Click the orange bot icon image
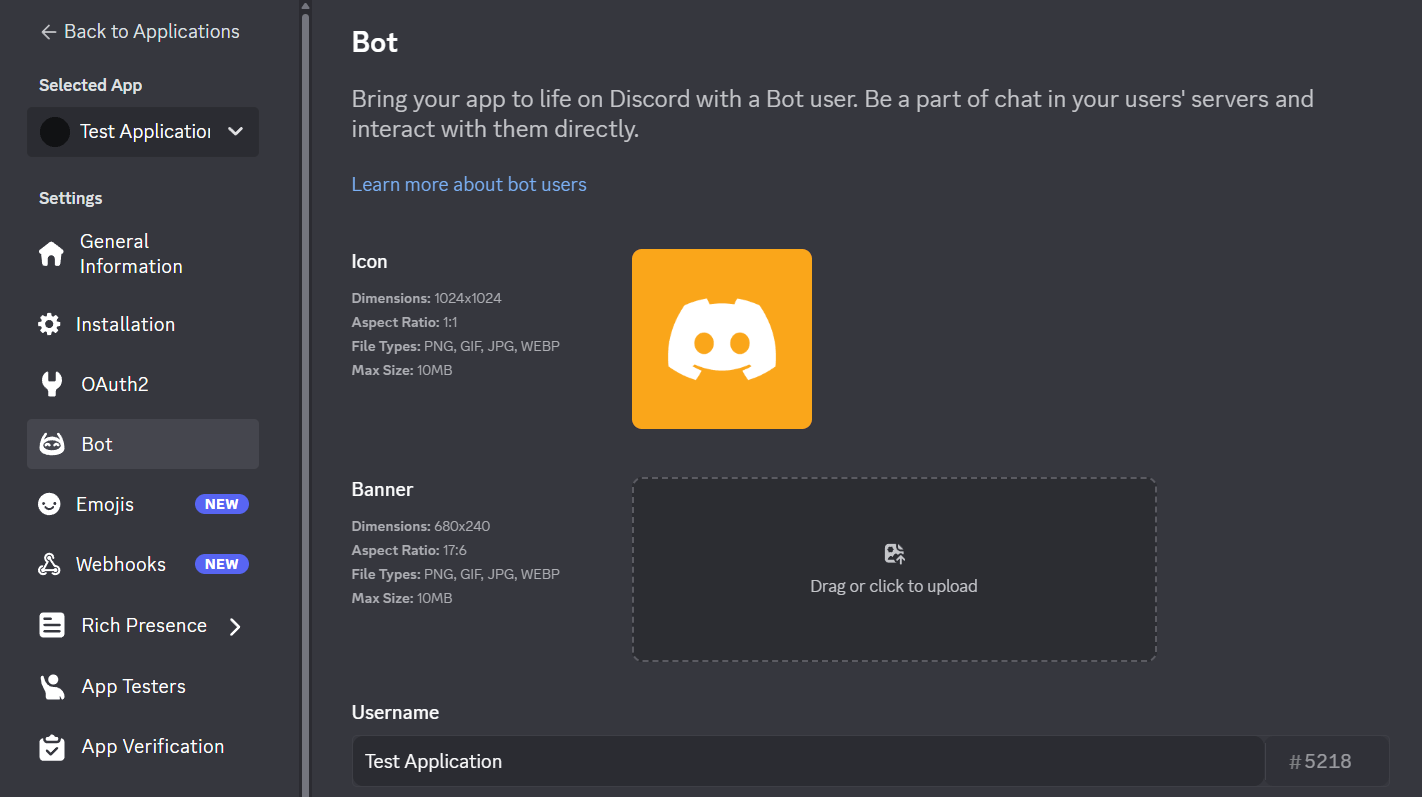 coord(722,339)
